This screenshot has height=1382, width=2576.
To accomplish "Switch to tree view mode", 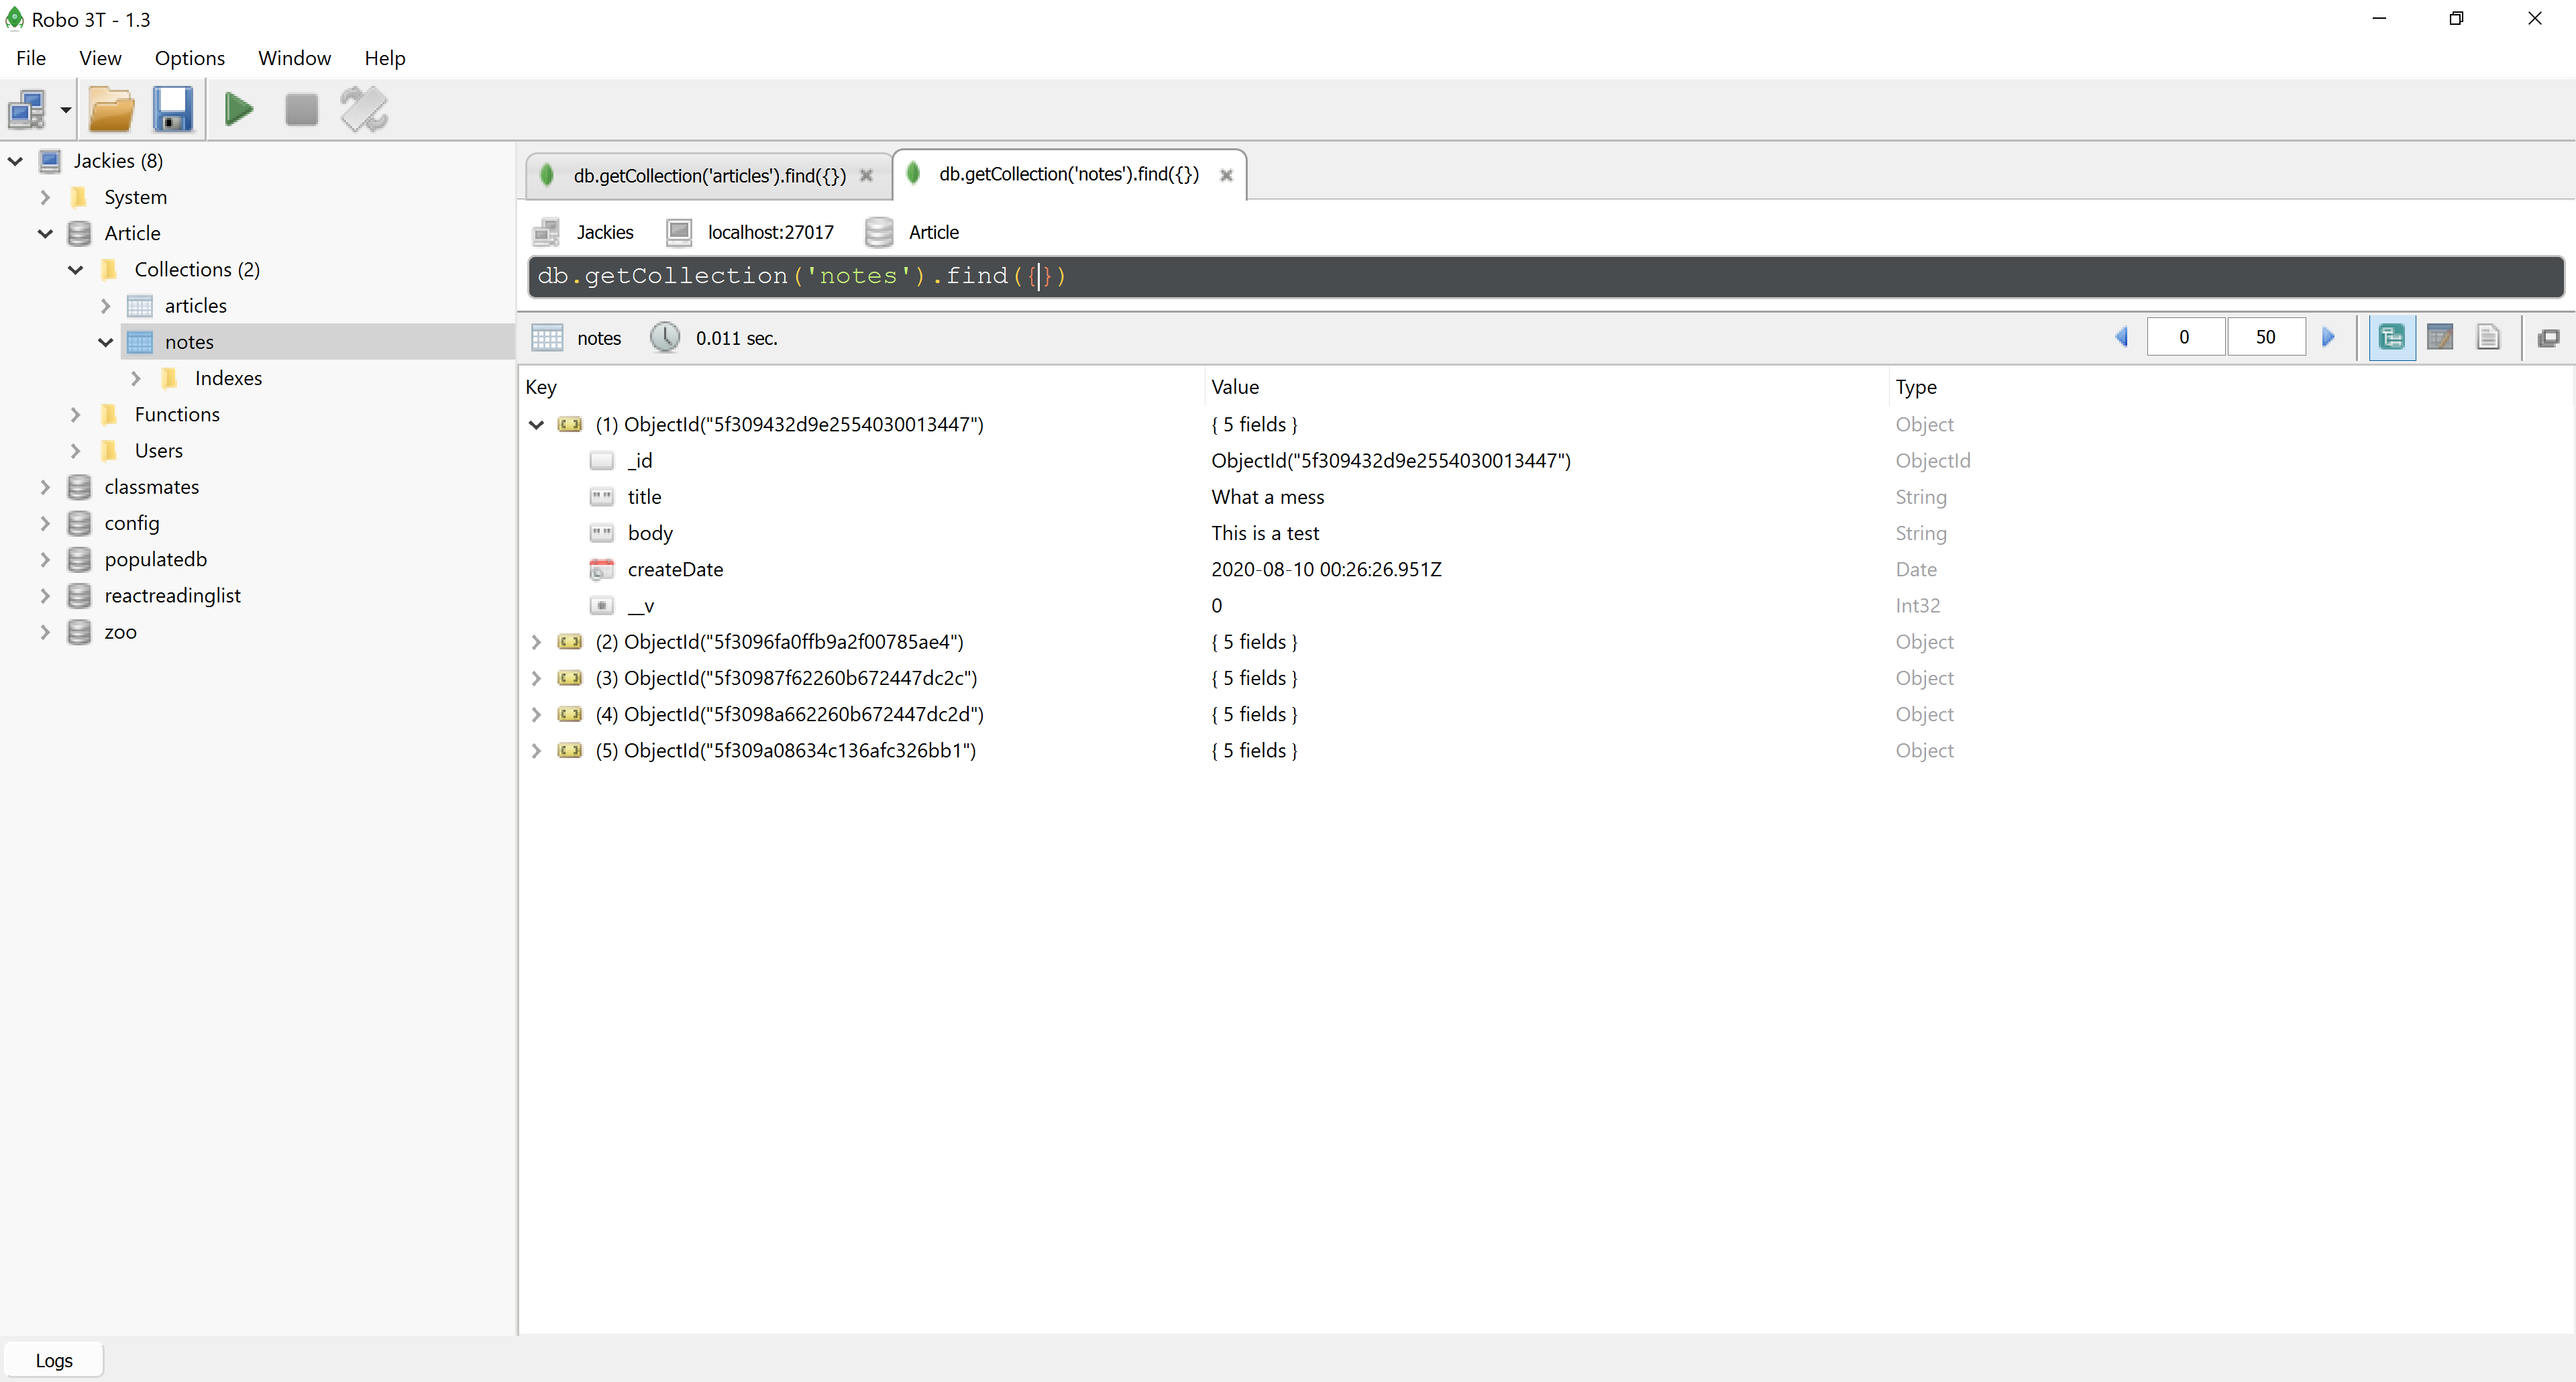I will click(2392, 338).
